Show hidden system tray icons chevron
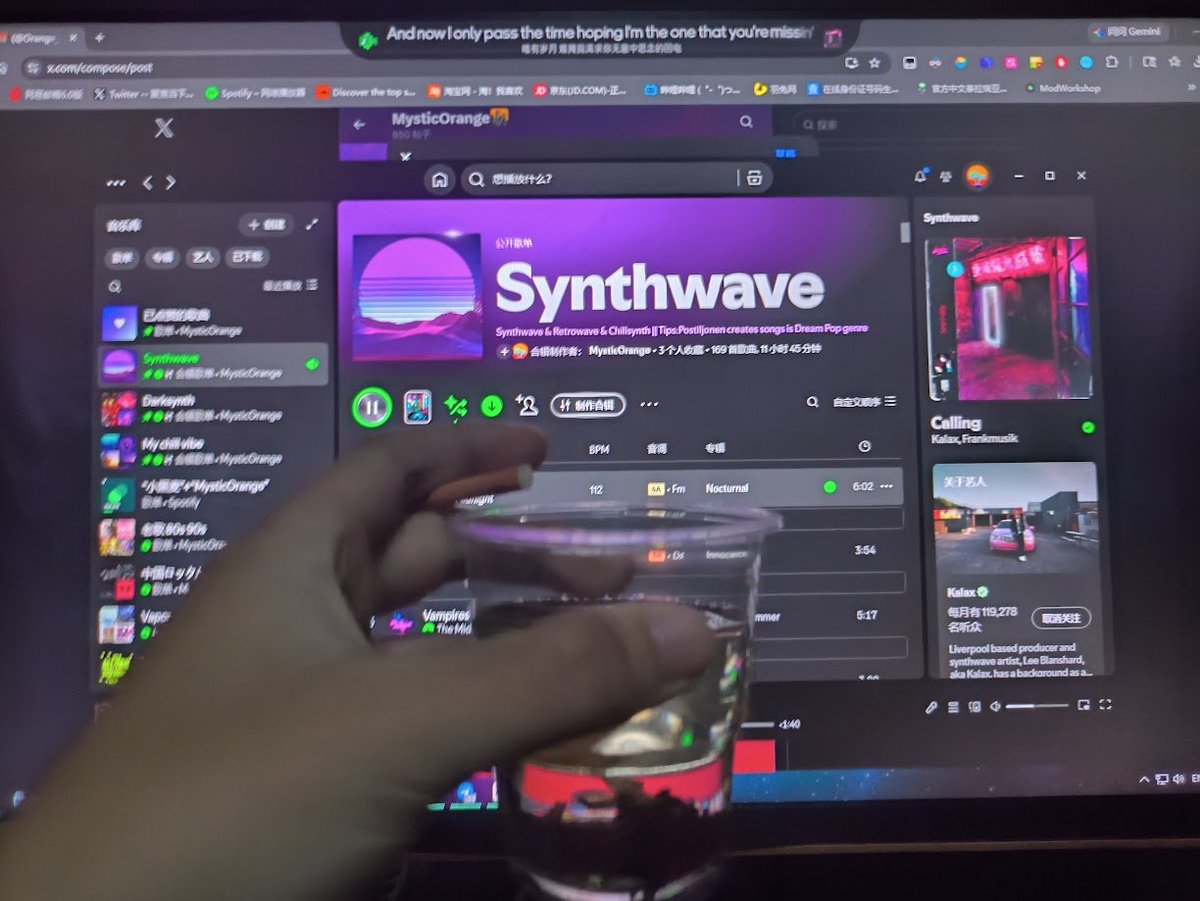 (1144, 778)
